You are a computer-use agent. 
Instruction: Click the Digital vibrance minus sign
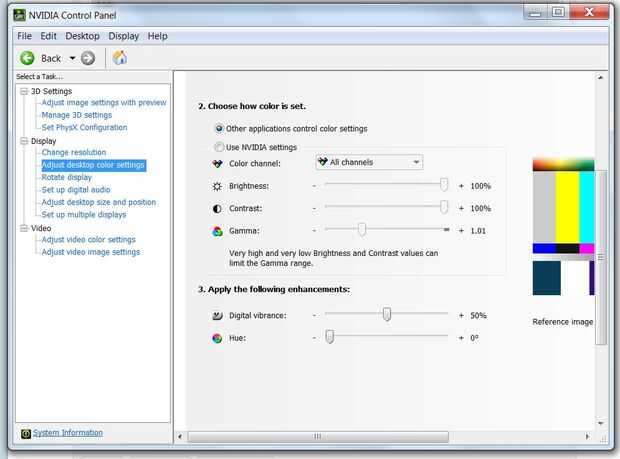click(314, 315)
